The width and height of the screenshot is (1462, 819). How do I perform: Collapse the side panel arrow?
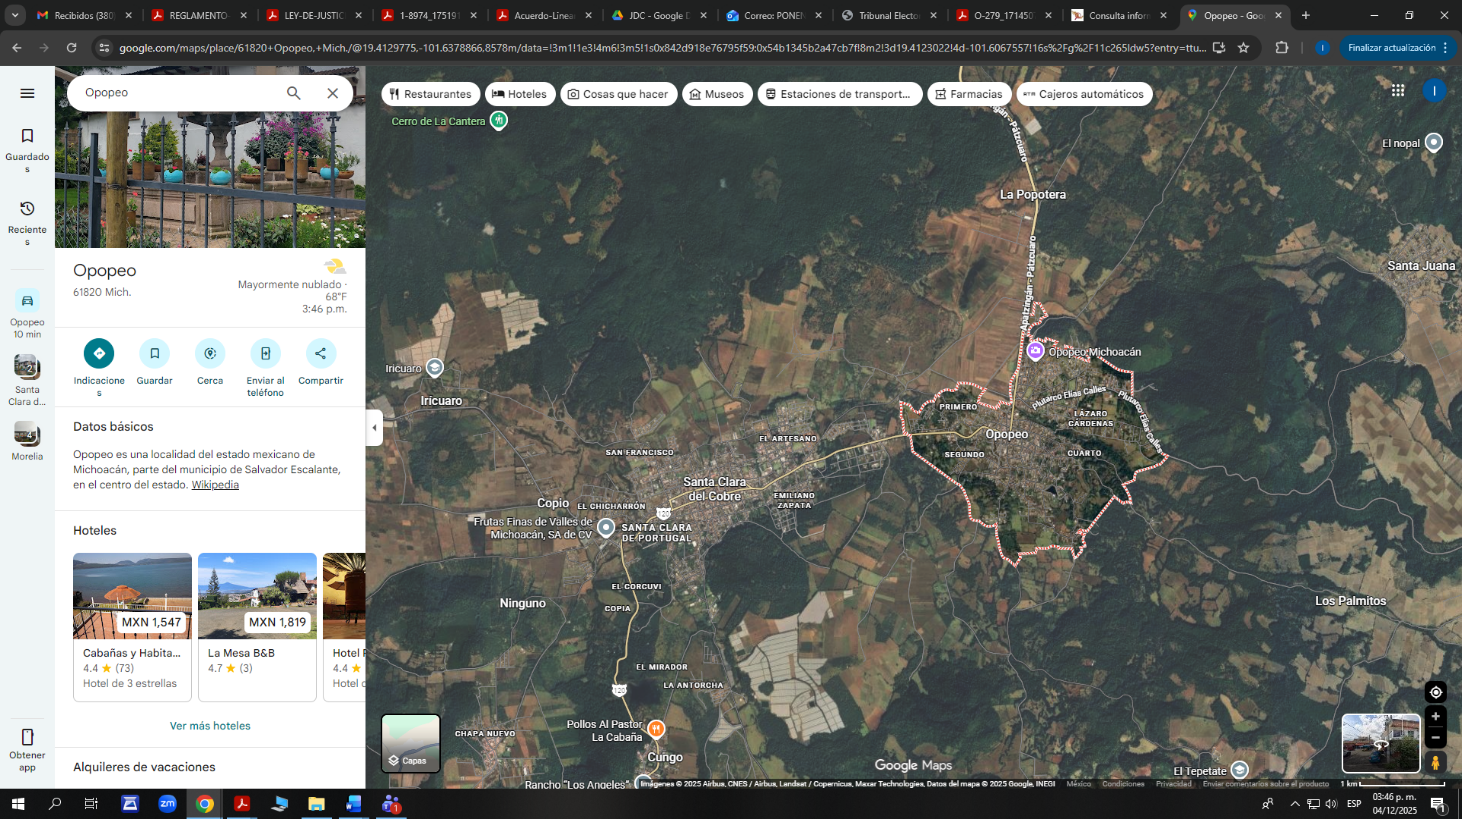375,428
